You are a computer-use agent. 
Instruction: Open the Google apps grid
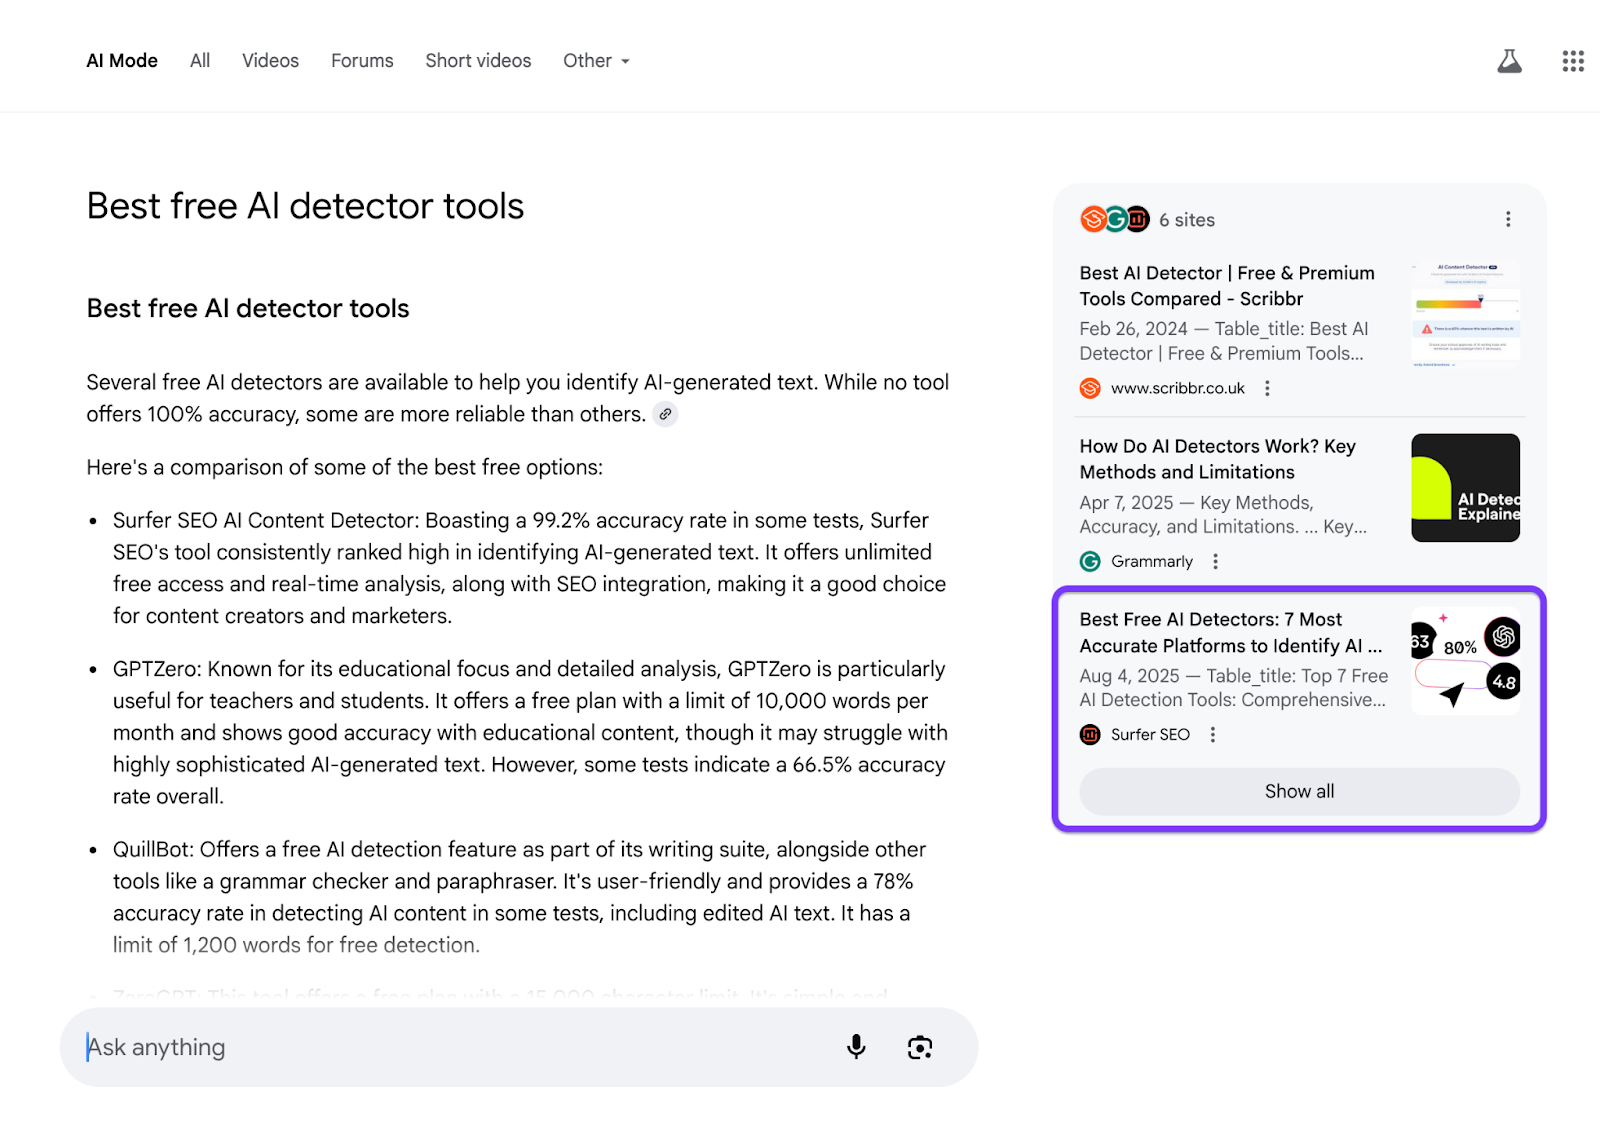pyautogui.click(x=1573, y=62)
